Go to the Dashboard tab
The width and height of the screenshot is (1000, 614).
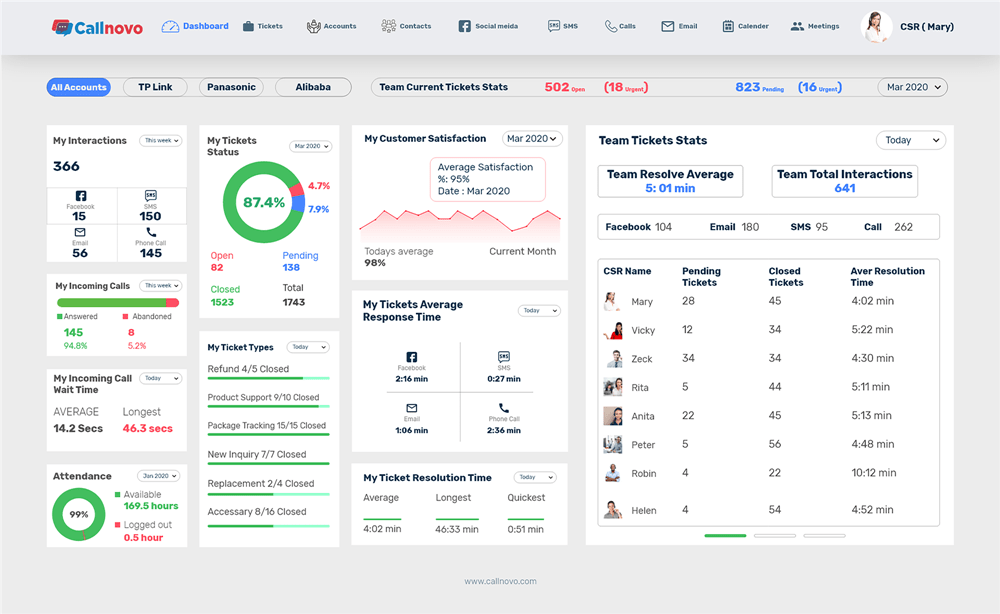point(195,26)
